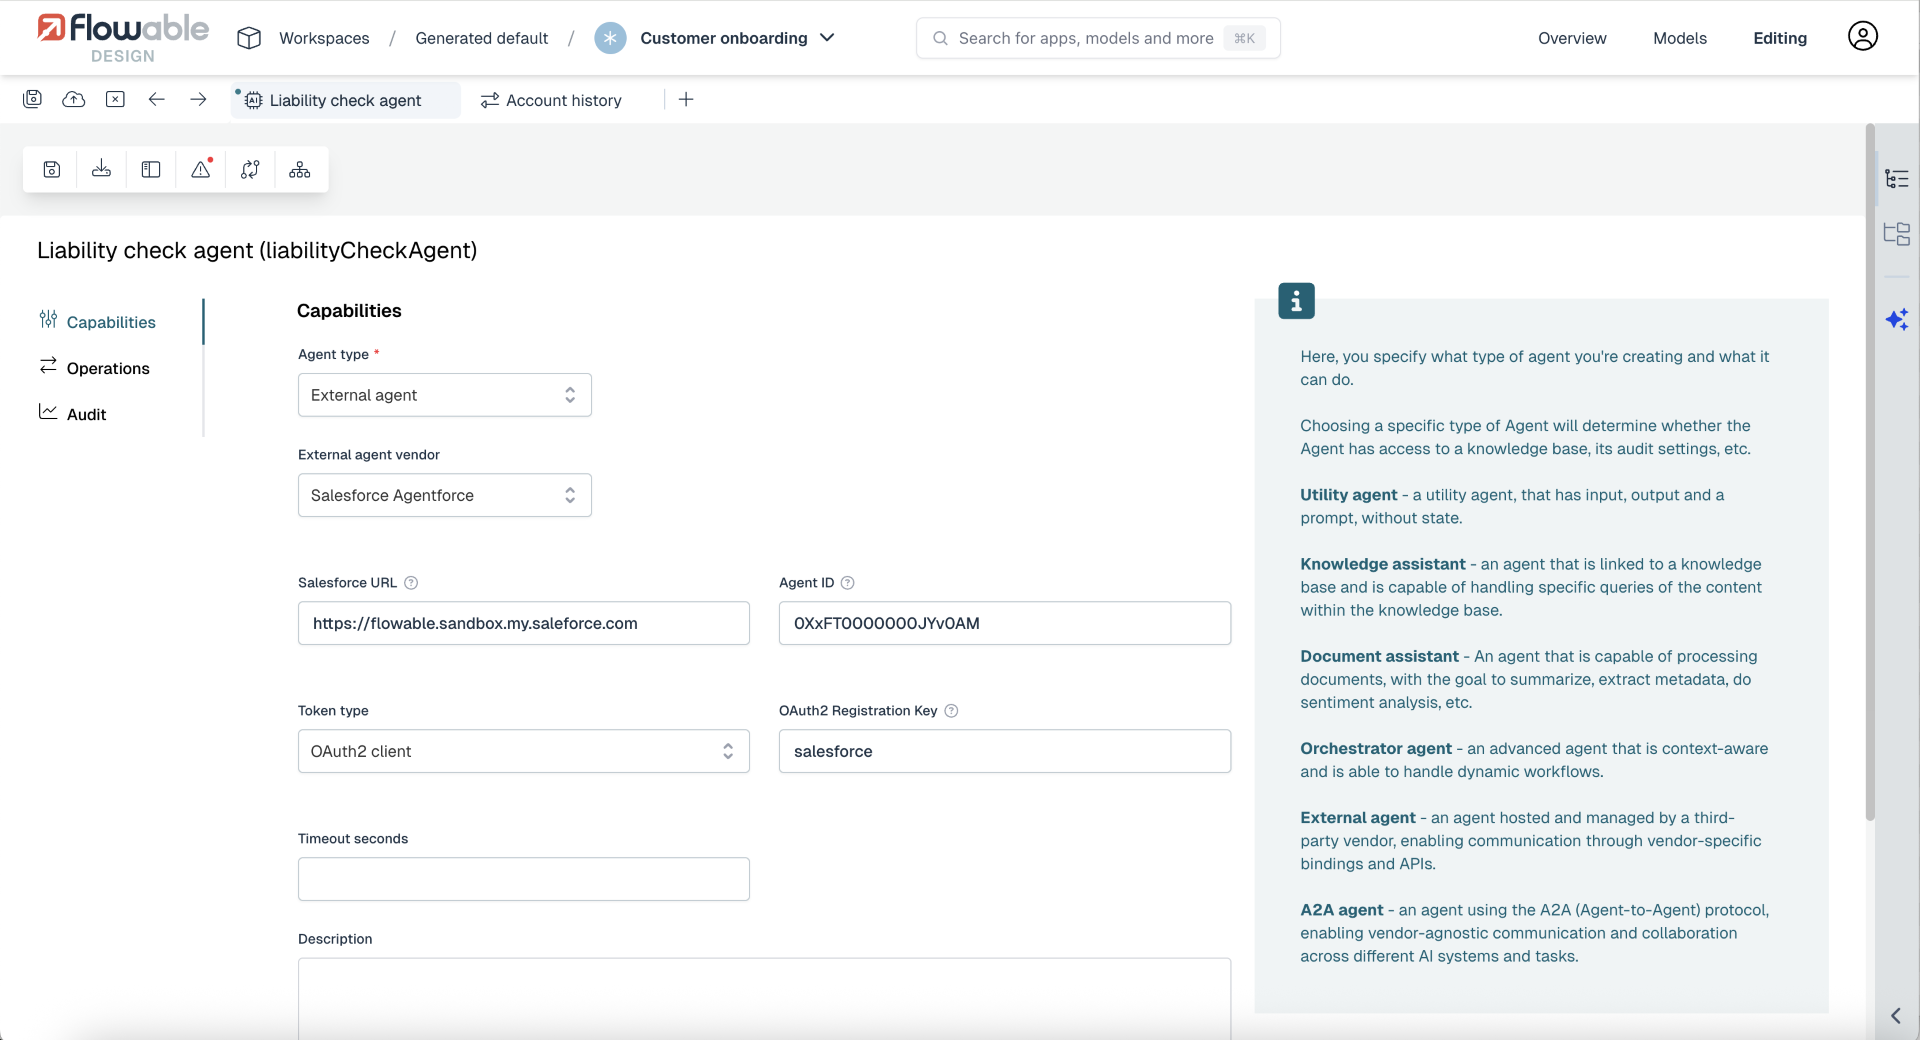The image size is (1920, 1040).
Task: Click the Customer onboarding app title
Action: pos(724,38)
